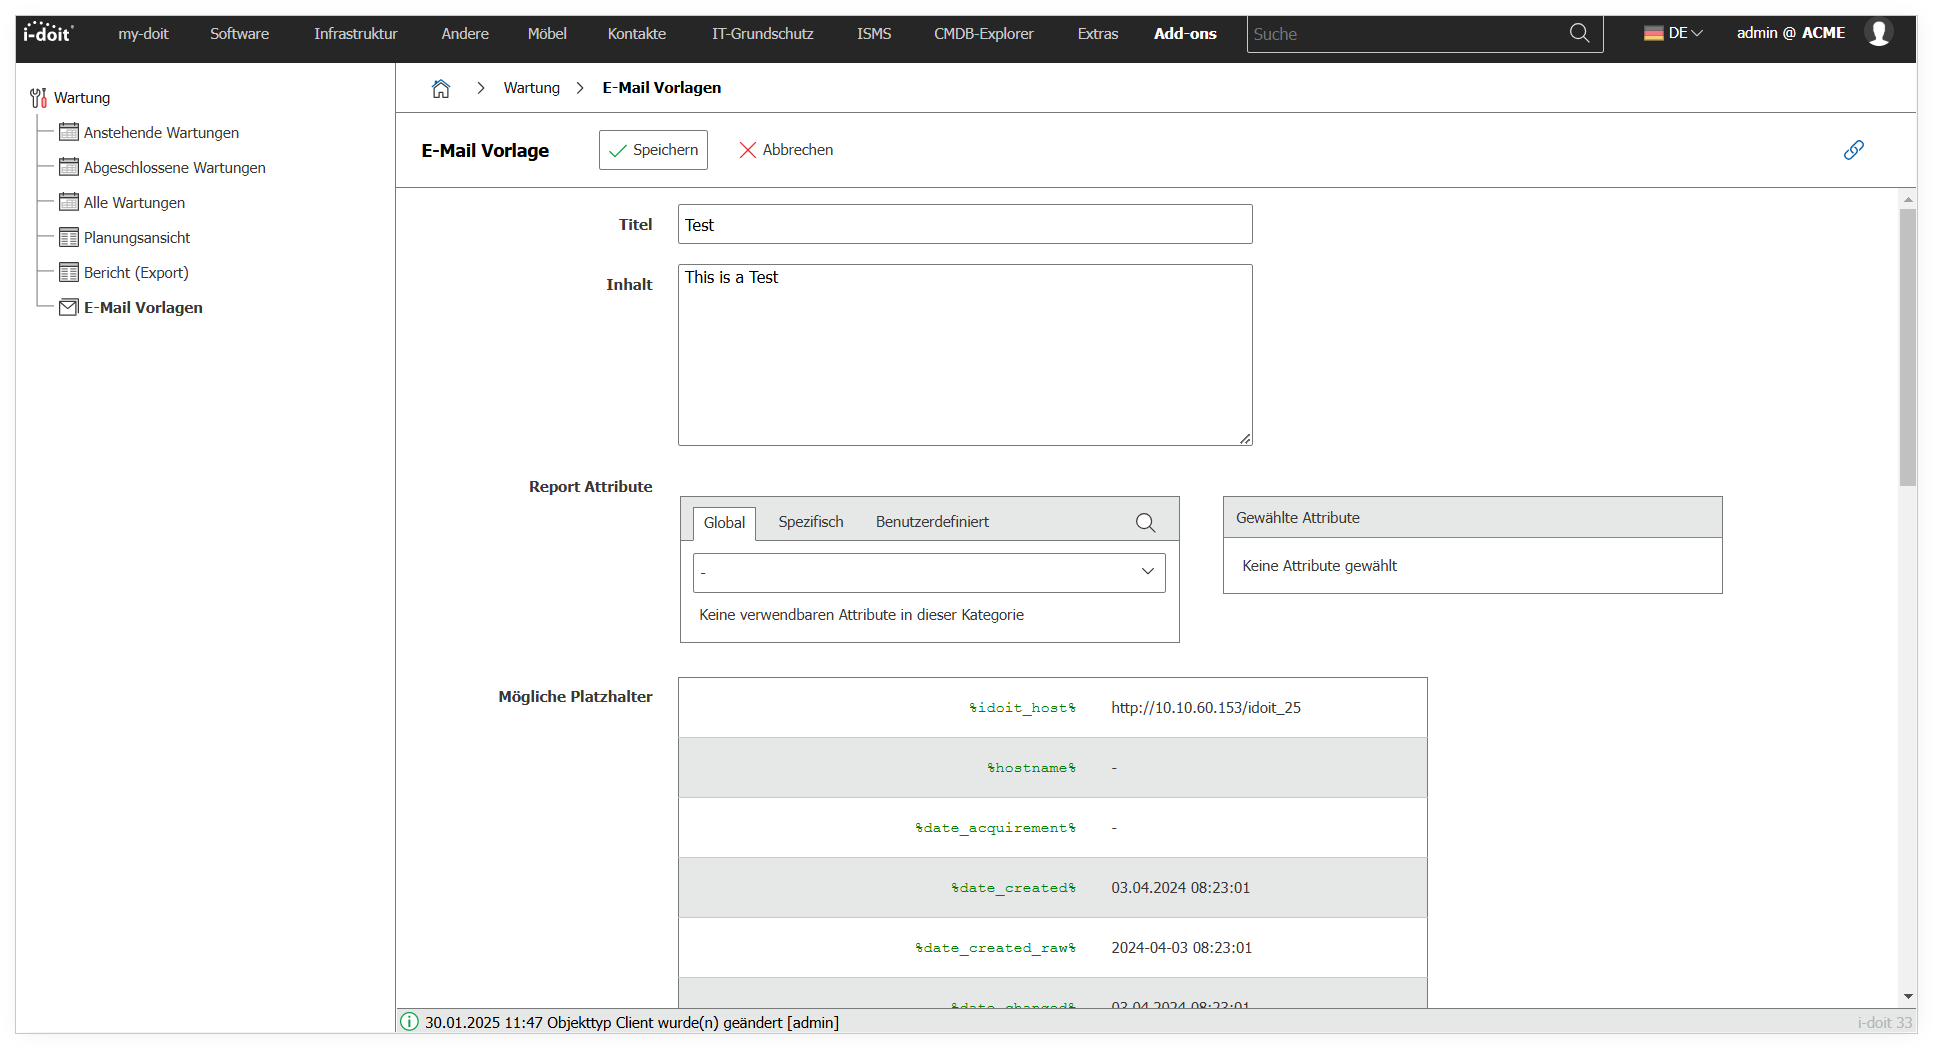Copy page link via chain icon
Viewport: 1934px width, 1050px height.
(1853, 150)
